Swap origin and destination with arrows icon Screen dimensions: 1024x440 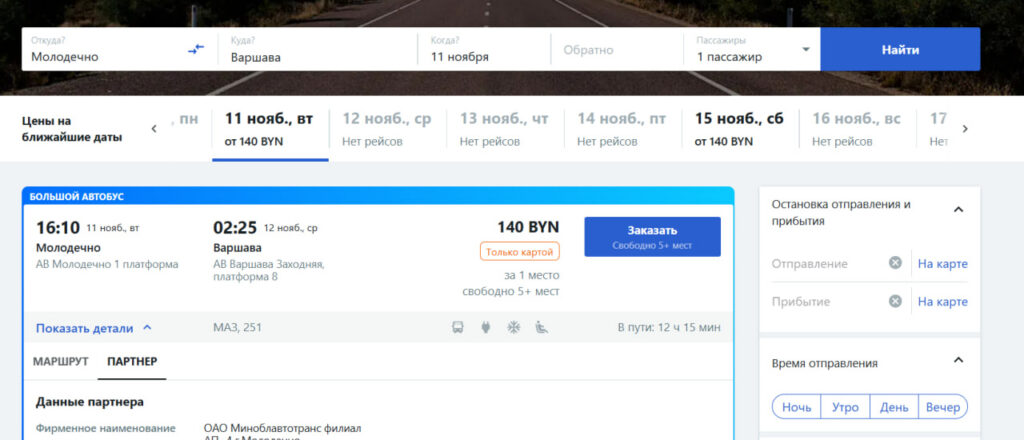[196, 49]
